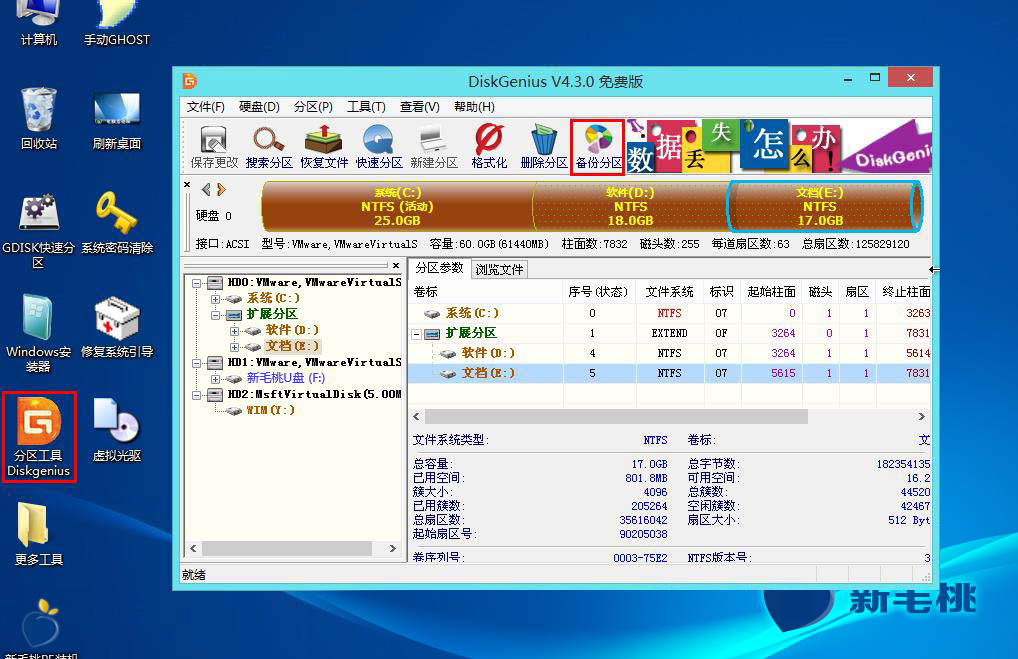Select WIM(Y:) in the disk tree
Image resolution: width=1018 pixels, height=659 pixels.
click(270, 410)
